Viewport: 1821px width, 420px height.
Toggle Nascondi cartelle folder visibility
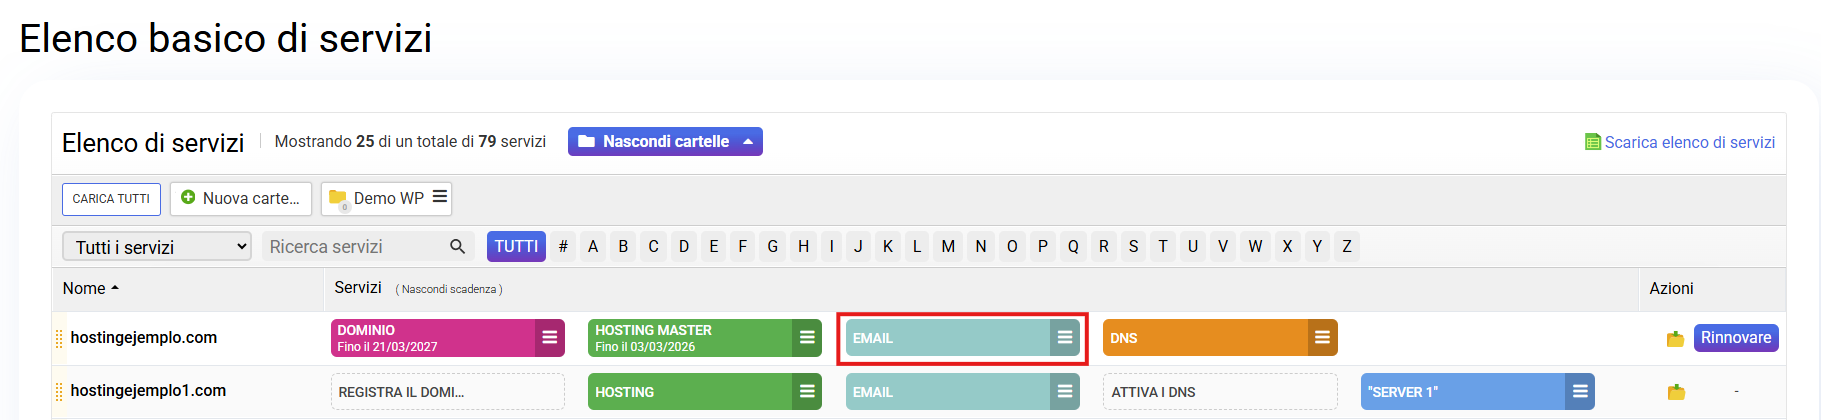665,142
